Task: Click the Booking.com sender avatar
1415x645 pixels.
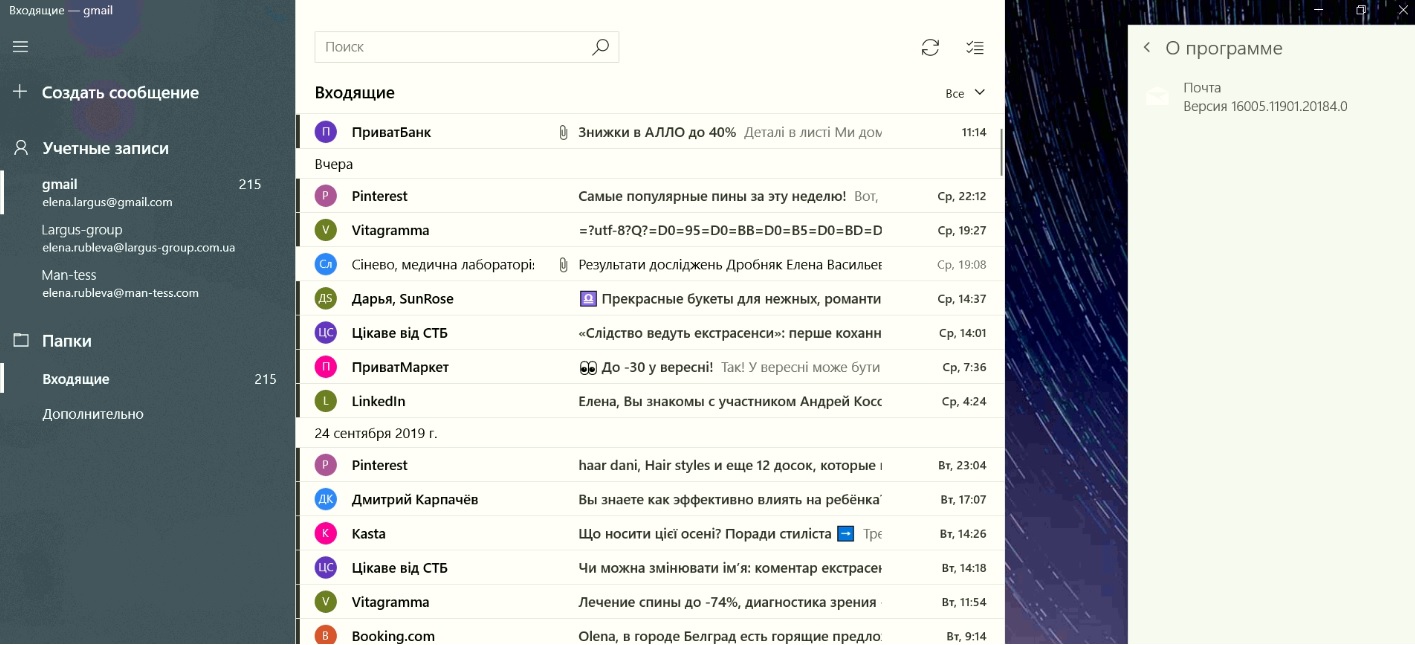Action: click(x=325, y=635)
